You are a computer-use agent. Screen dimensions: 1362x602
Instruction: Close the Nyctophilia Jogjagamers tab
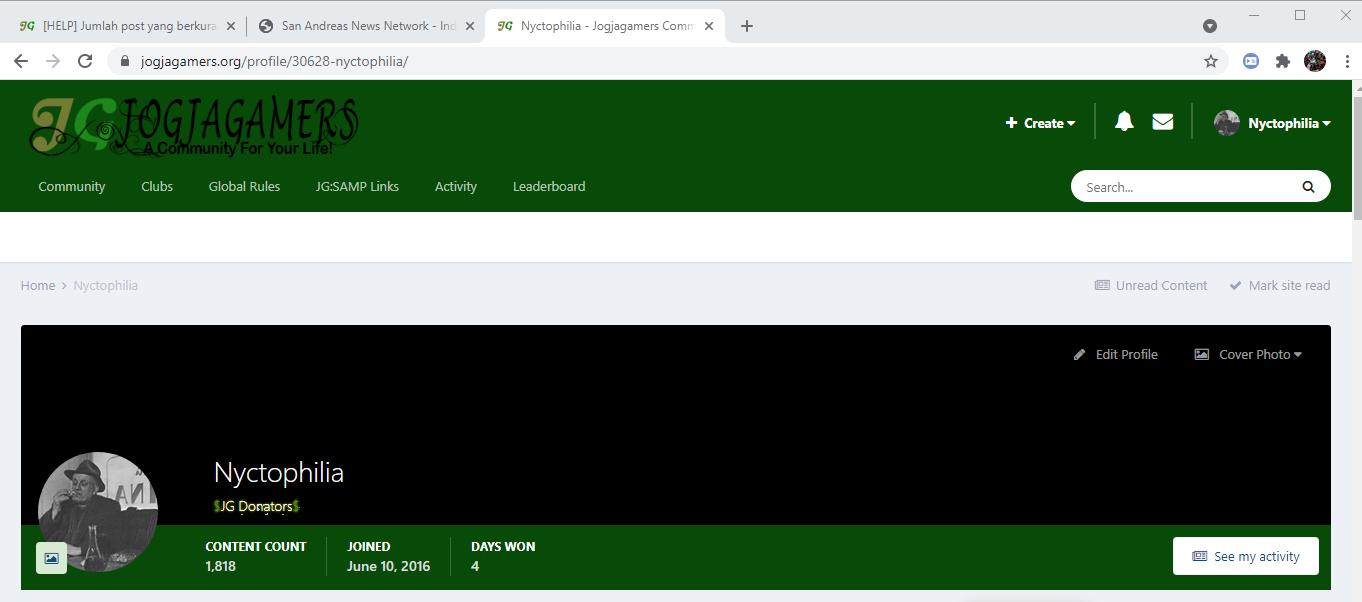(x=709, y=26)
